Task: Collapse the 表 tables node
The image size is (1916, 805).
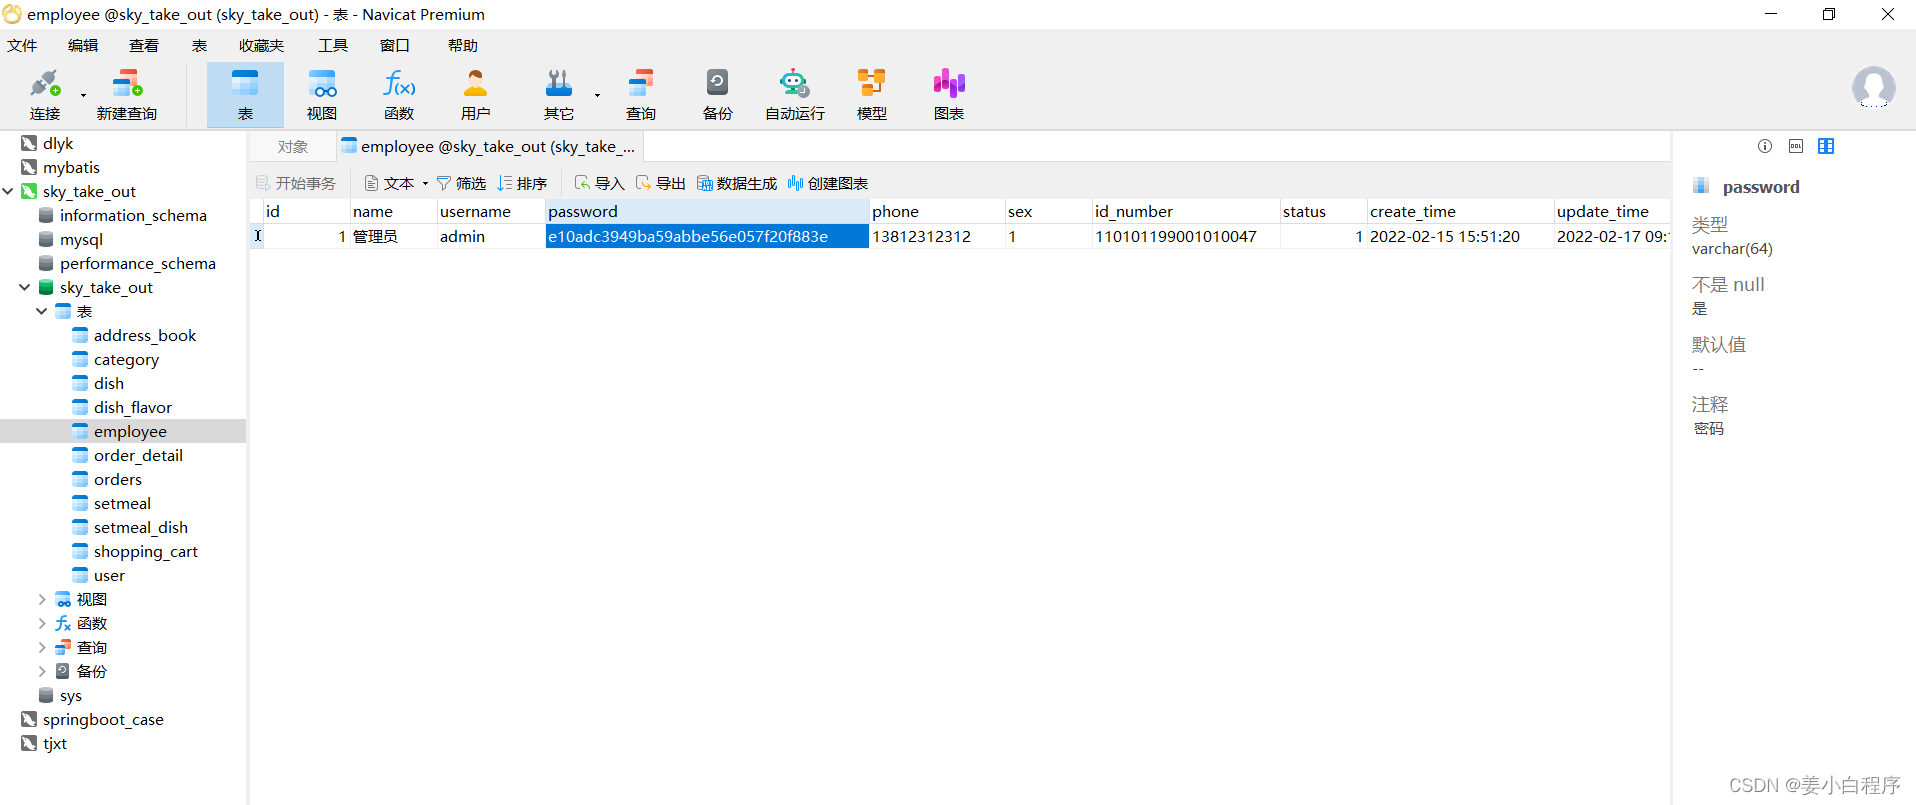Action: [x=42, y=311]
